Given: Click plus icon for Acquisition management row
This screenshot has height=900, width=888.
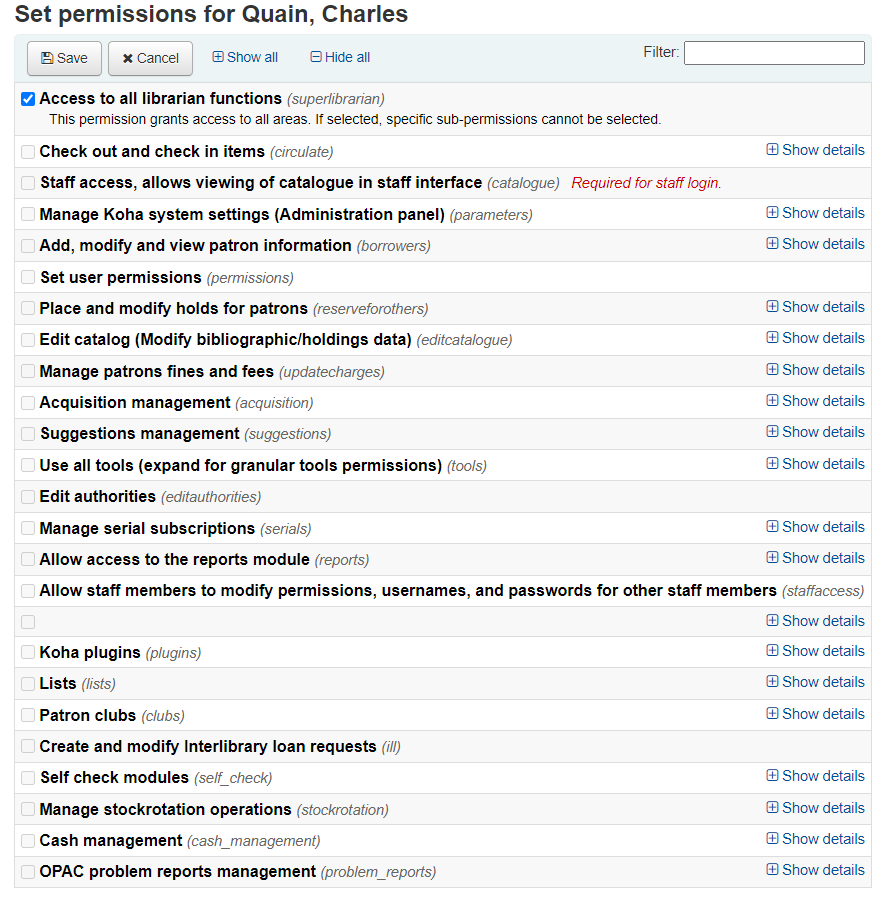Looking at the screenshot, I should click(x=773, y=401).
